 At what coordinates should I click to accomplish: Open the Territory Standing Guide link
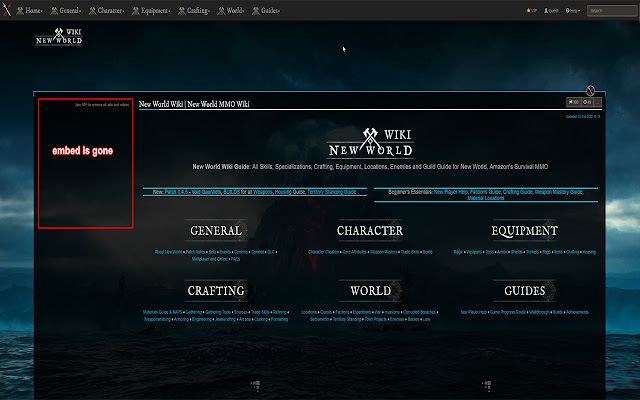331,192
